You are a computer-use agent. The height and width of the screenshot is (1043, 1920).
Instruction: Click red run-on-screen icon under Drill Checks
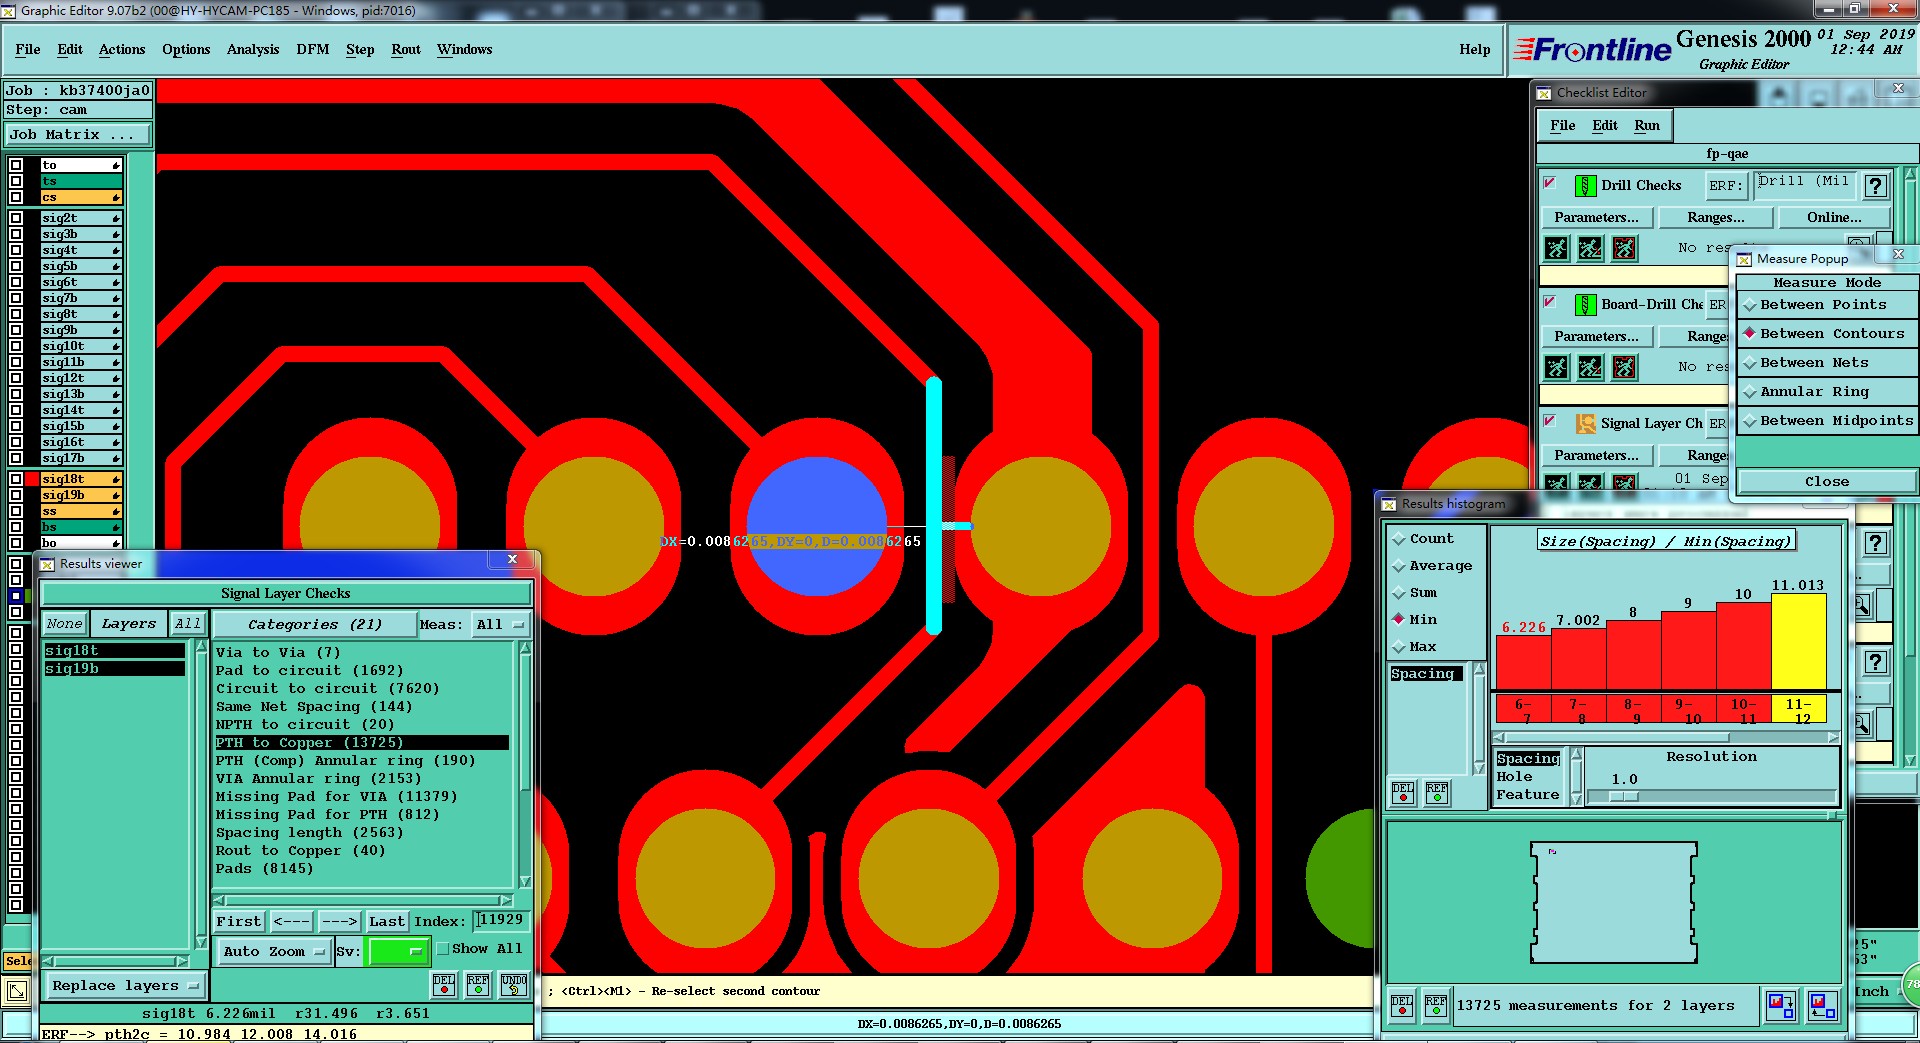pyautogui.click(x=1624, y=248)
